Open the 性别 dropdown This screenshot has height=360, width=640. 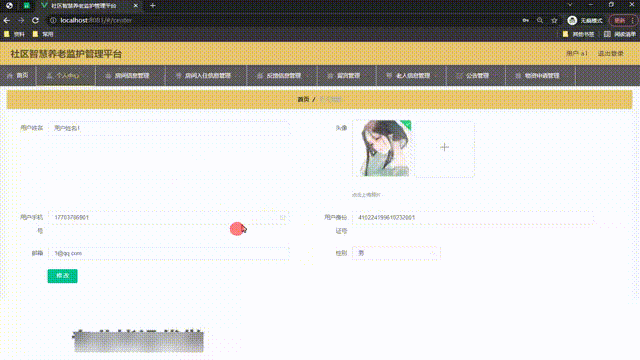click(x=396, y=253)
